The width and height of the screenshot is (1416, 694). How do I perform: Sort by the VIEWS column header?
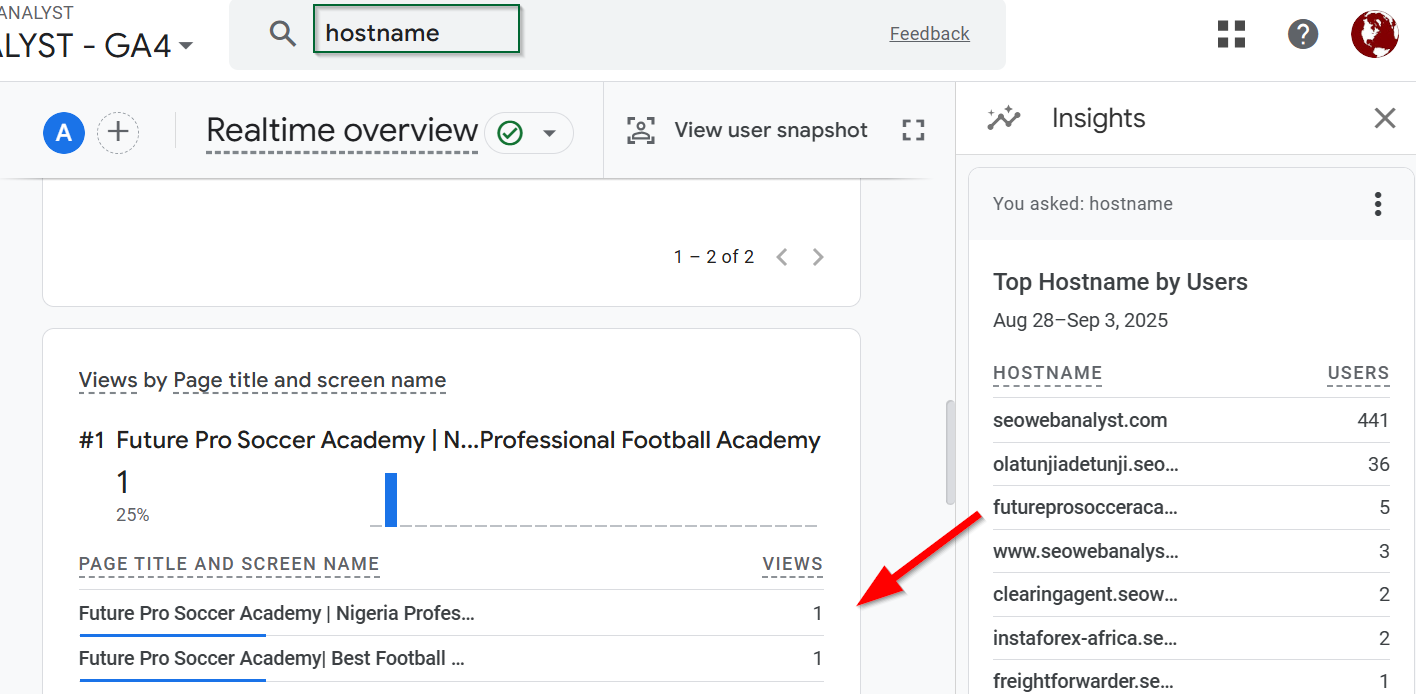[x=793, y=564]
